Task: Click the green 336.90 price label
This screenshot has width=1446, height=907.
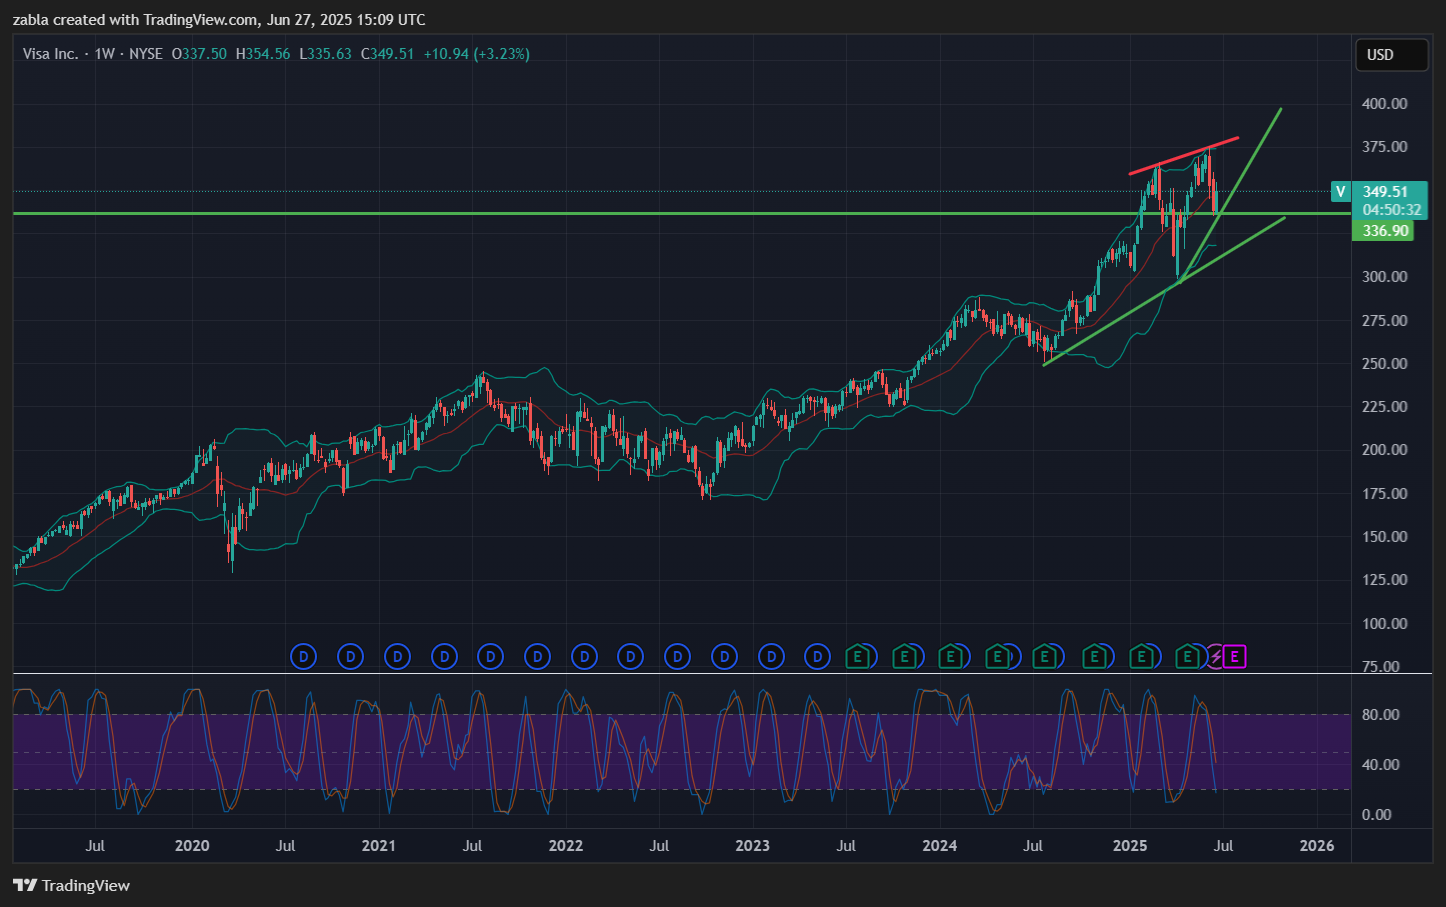Action: 1385,231
